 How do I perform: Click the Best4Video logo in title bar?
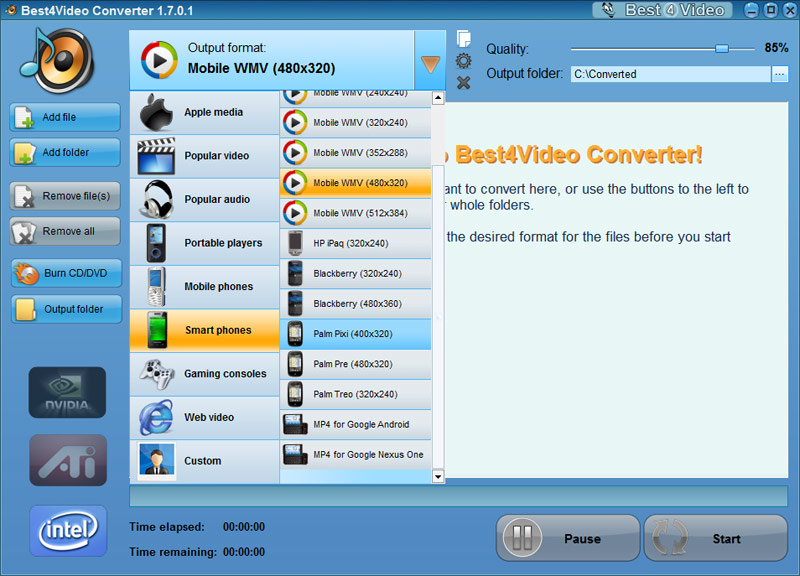coord(662,10)
